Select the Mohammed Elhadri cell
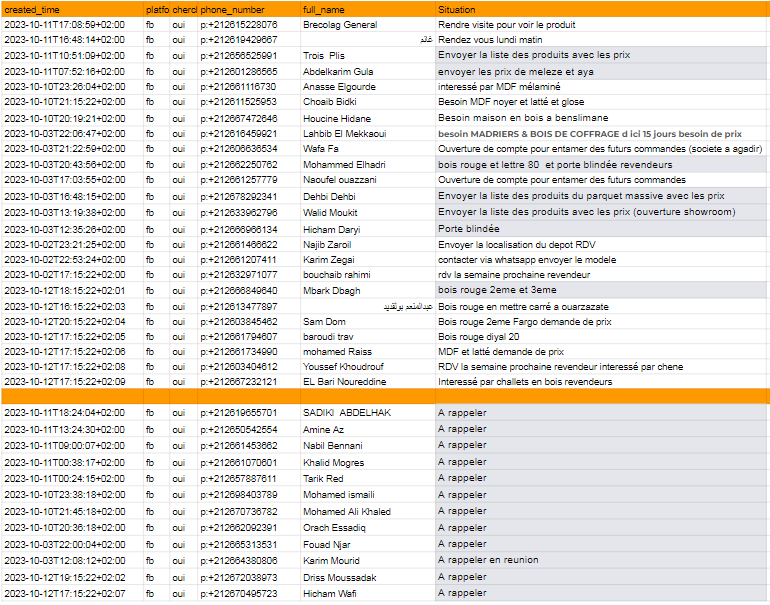770x605 pixels. click(x=368, y=165)
